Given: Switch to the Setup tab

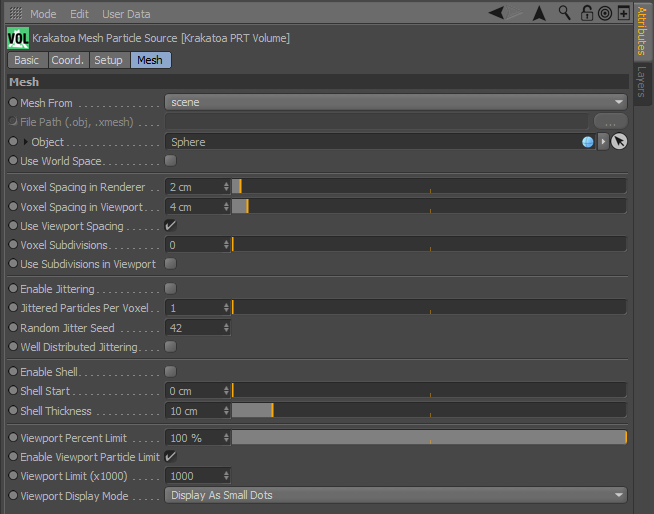Looking at the screenshot, I should click(x=109, y=60).
